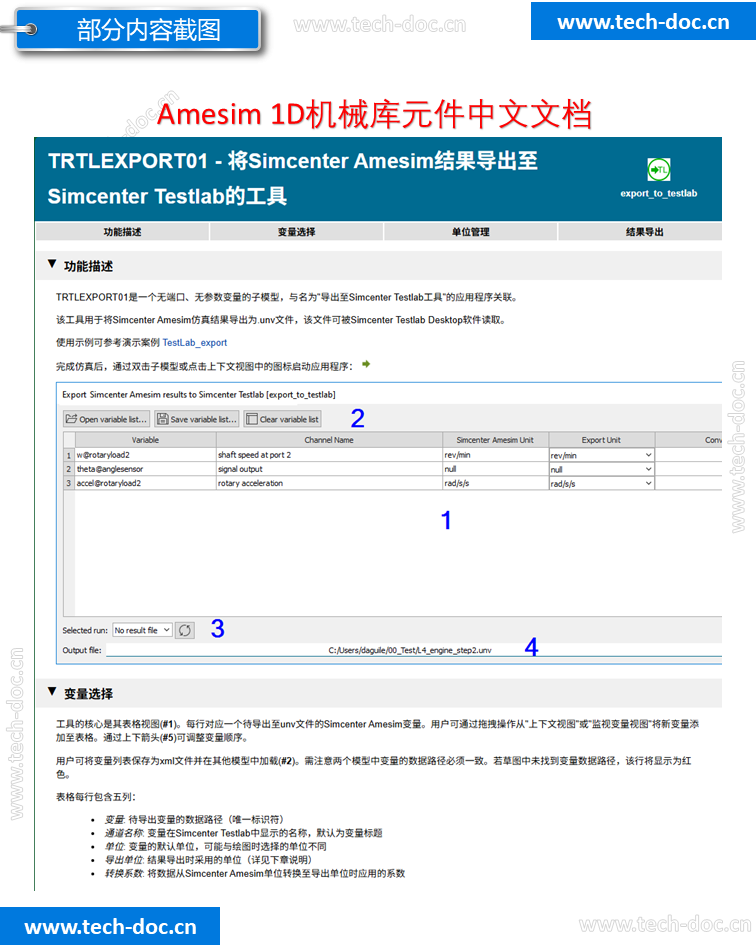
Task: Click the rad/s/s Amesim unit cell
Action: click(x=495, y=483)
